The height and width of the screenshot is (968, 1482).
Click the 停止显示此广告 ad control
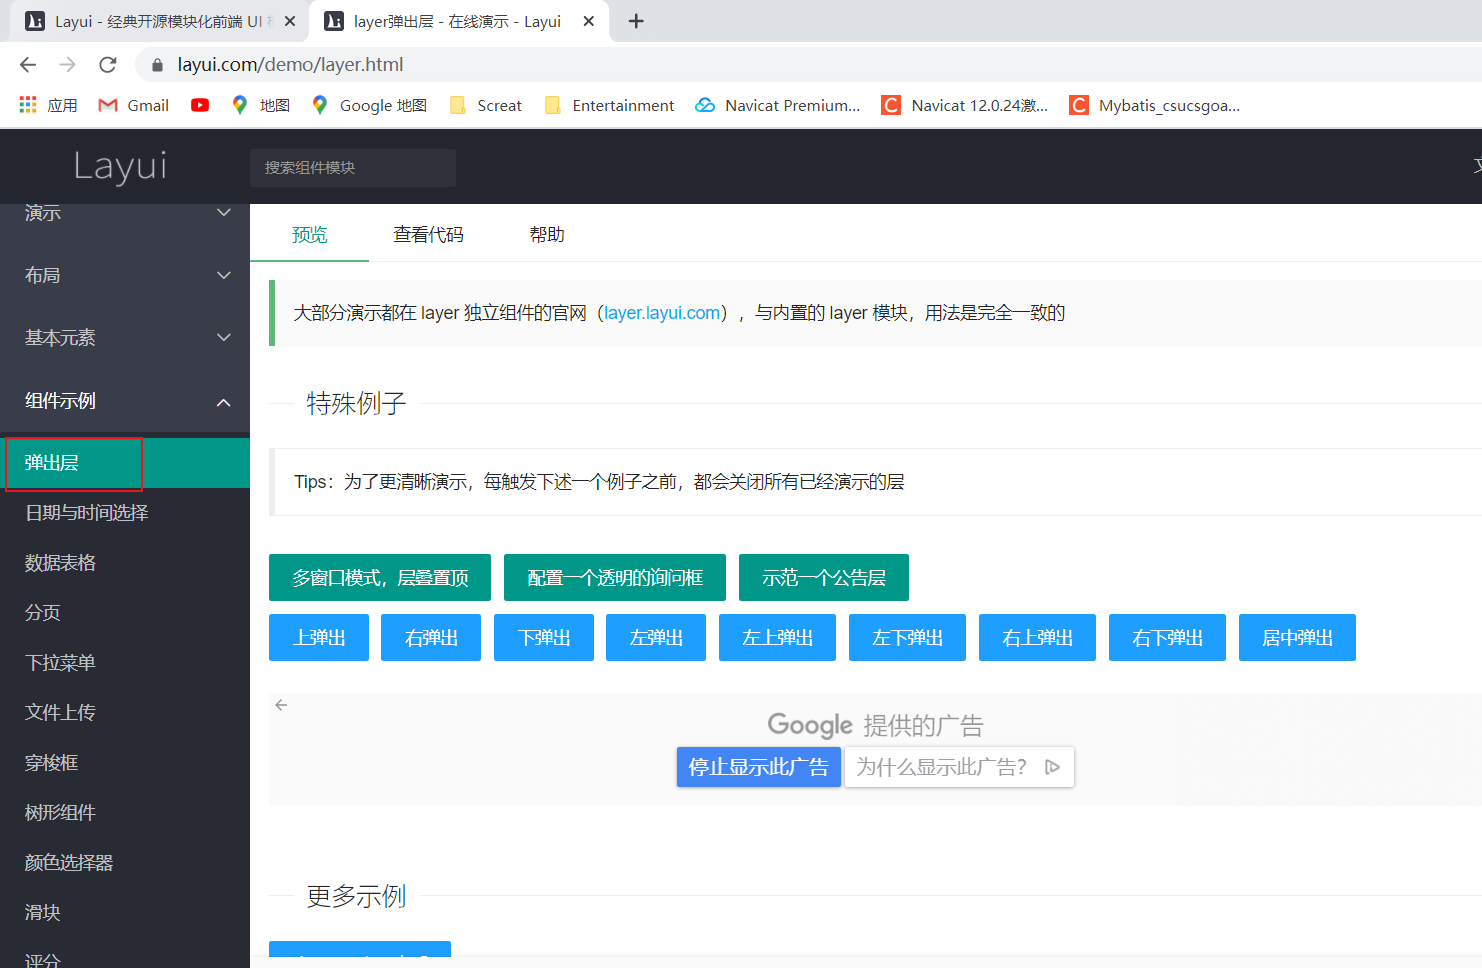pyautogui.click(x=758, y=767)
